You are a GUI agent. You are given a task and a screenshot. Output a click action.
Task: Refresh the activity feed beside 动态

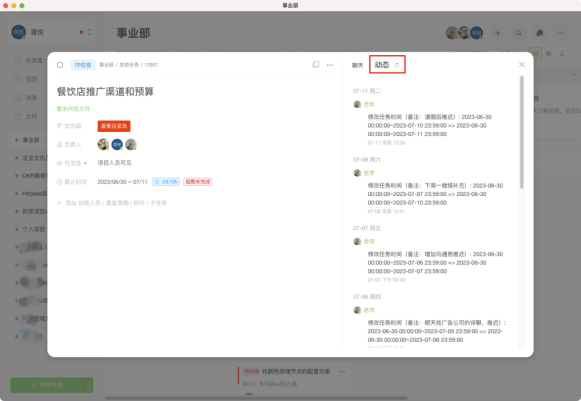tap(397, 65)
